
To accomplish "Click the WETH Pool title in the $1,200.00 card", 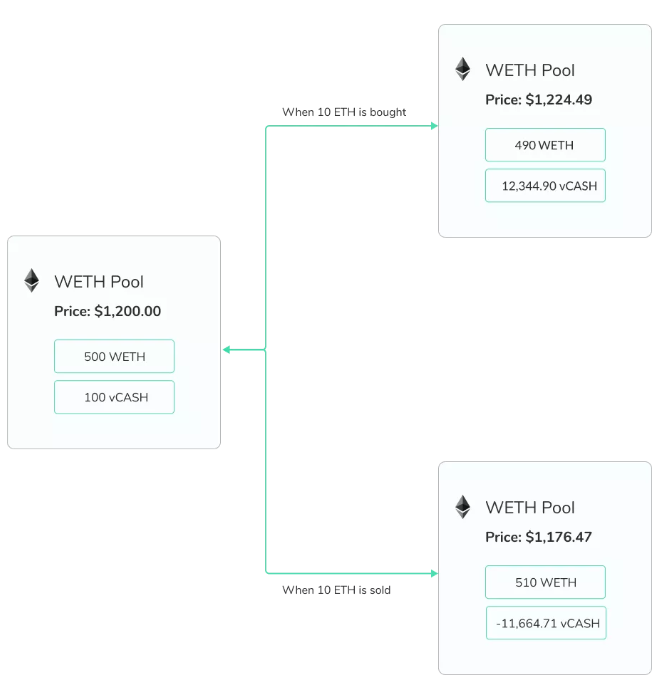I will 99,282.
